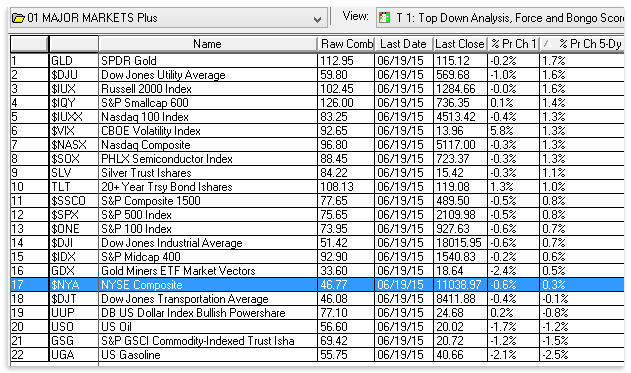Open the 01 MAJOR MARKETS Plus folder dropdown

coord(317,19)
